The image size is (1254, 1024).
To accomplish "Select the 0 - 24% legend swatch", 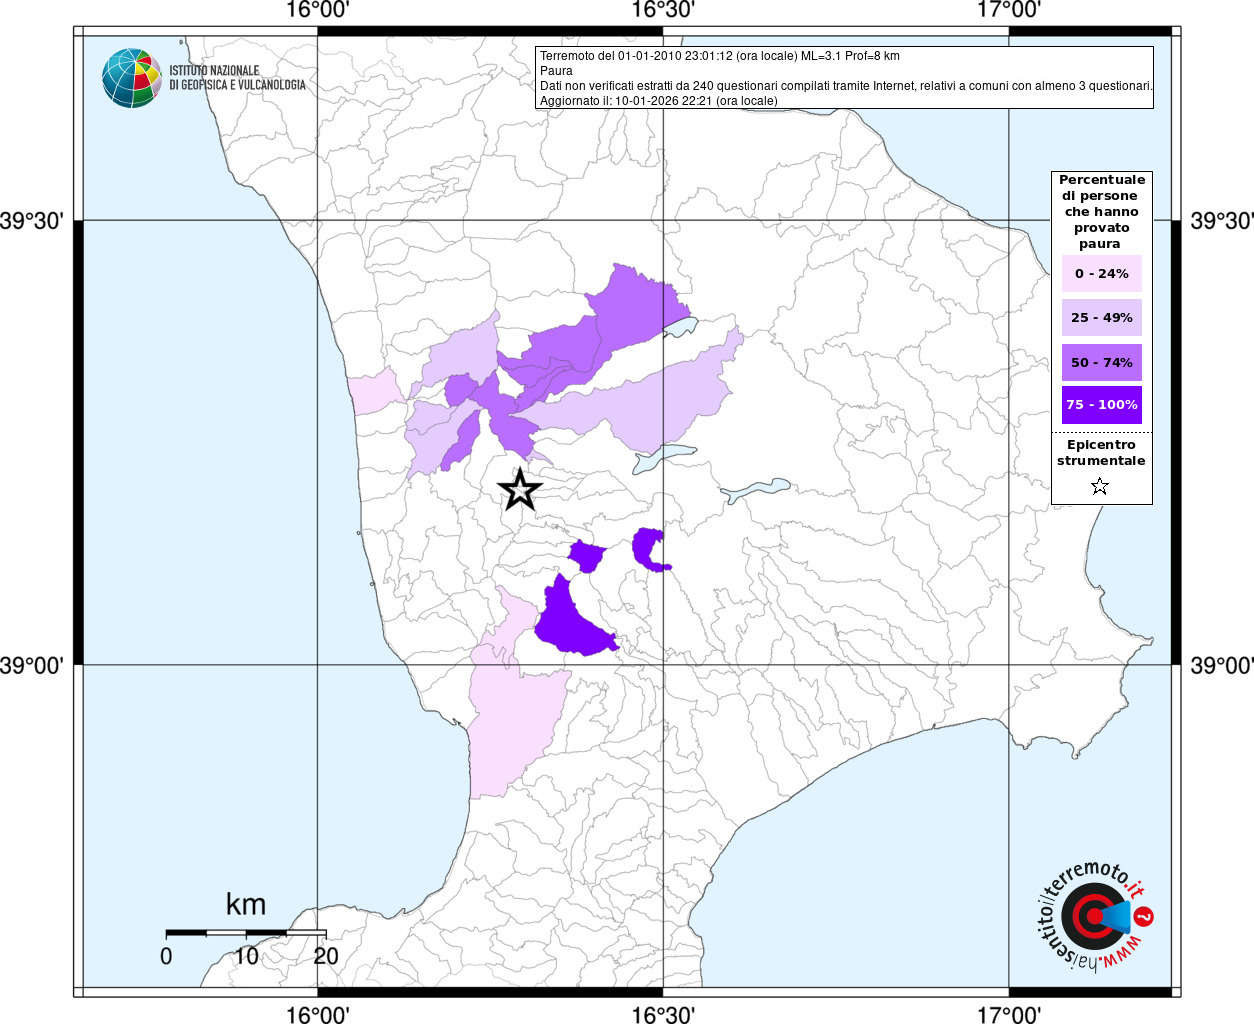I will click(x=1102, y=273).
